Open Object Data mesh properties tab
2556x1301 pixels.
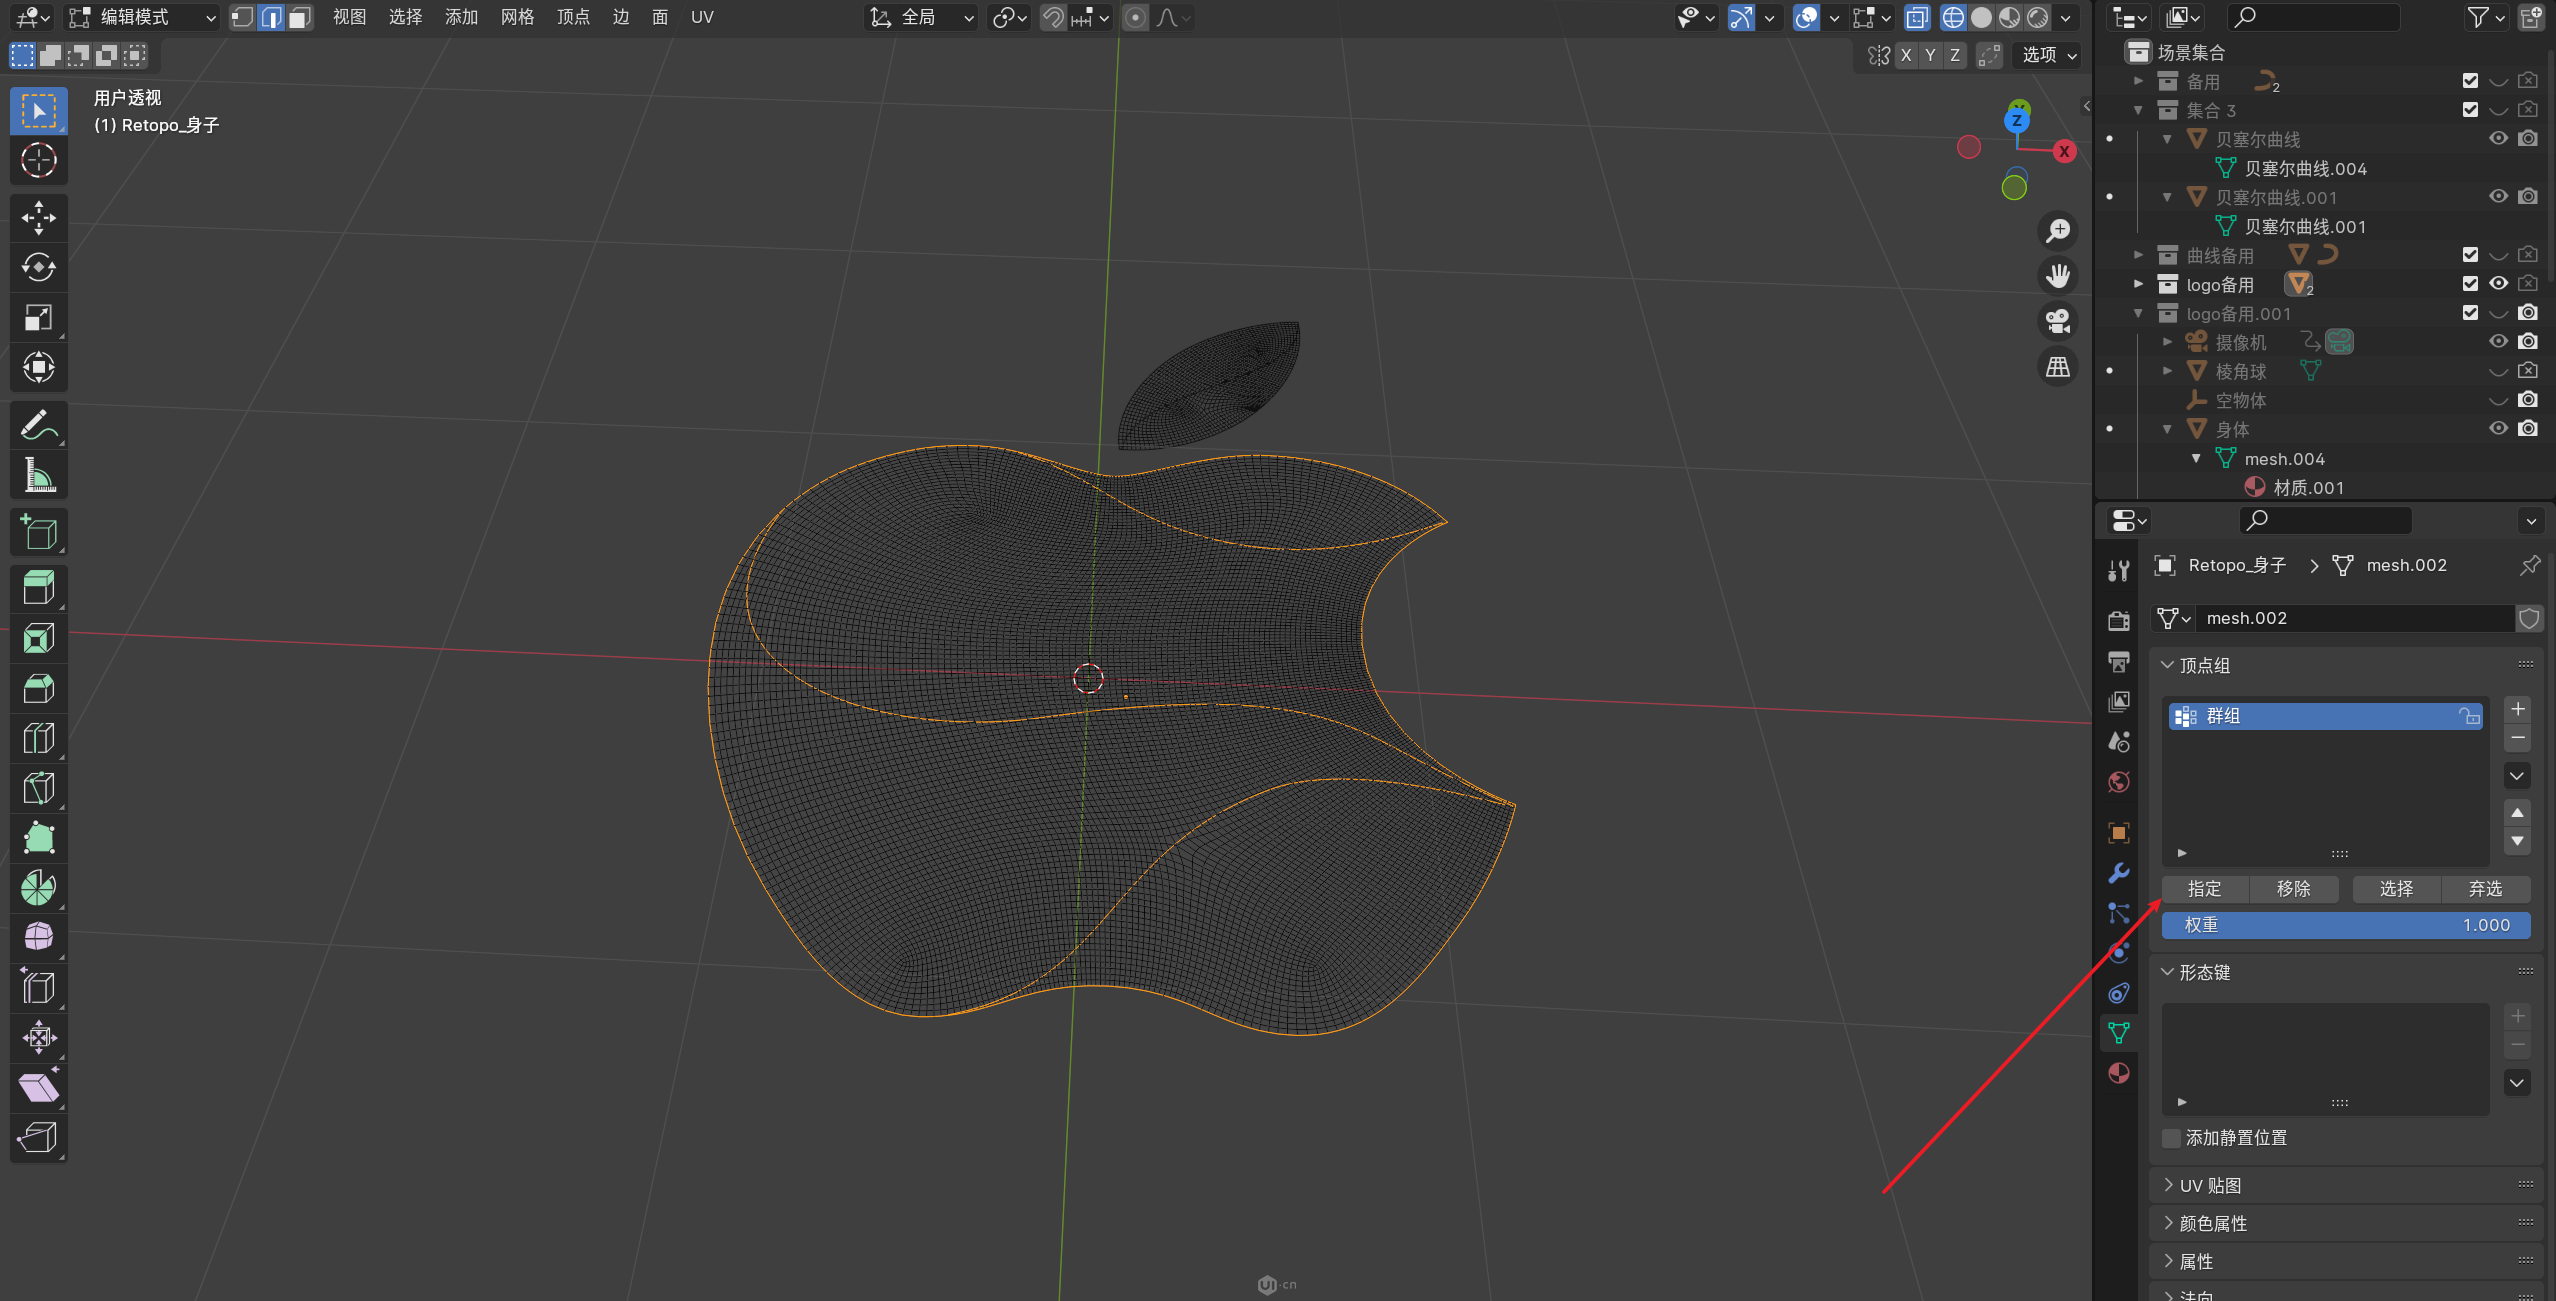tap(2118, 1033)
